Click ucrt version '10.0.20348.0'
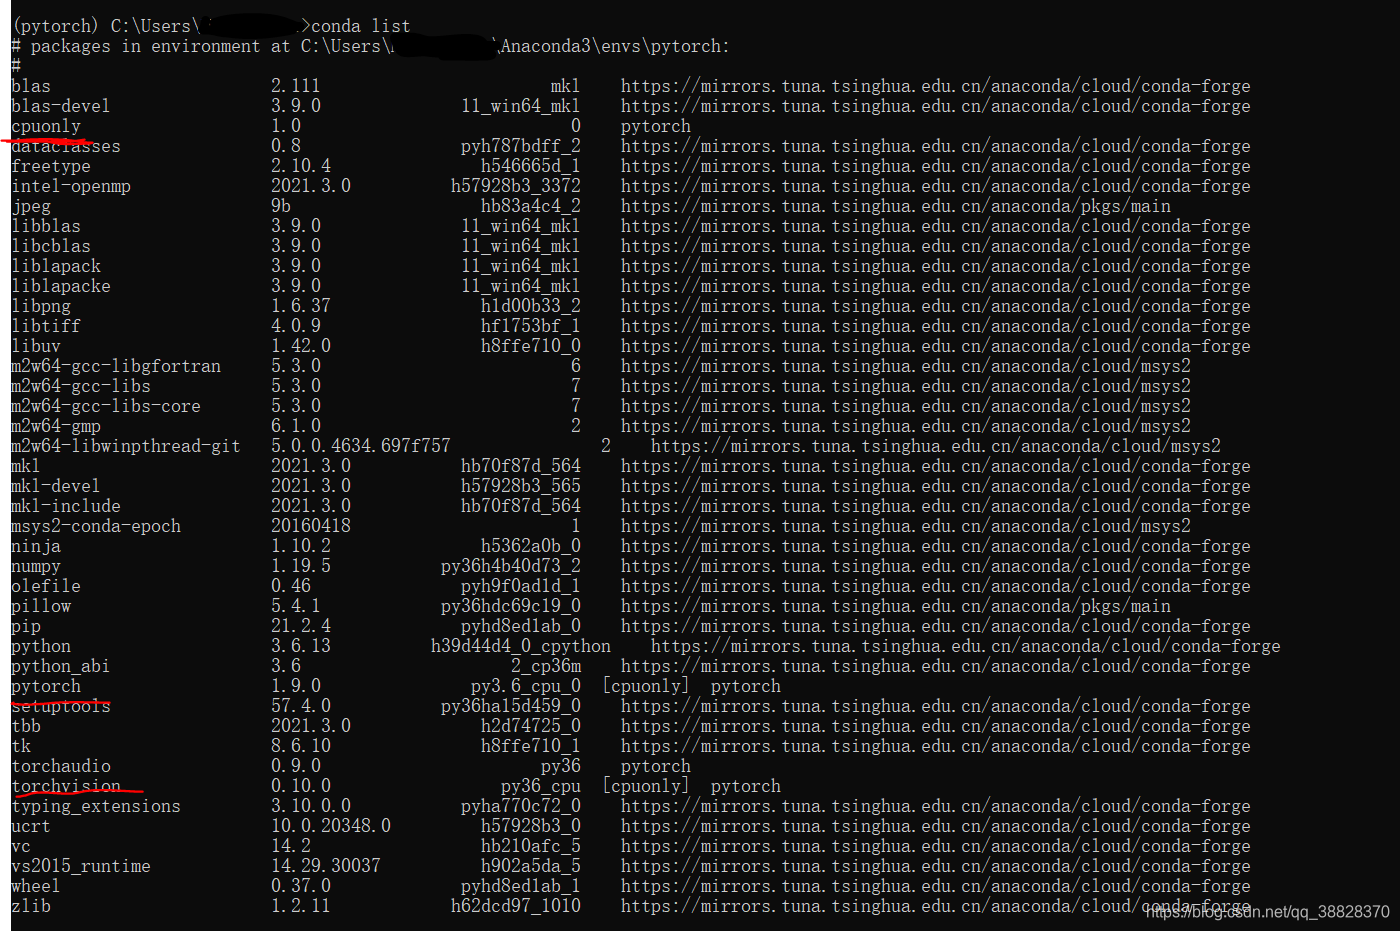1400x931 pixels. coord(331,826)
